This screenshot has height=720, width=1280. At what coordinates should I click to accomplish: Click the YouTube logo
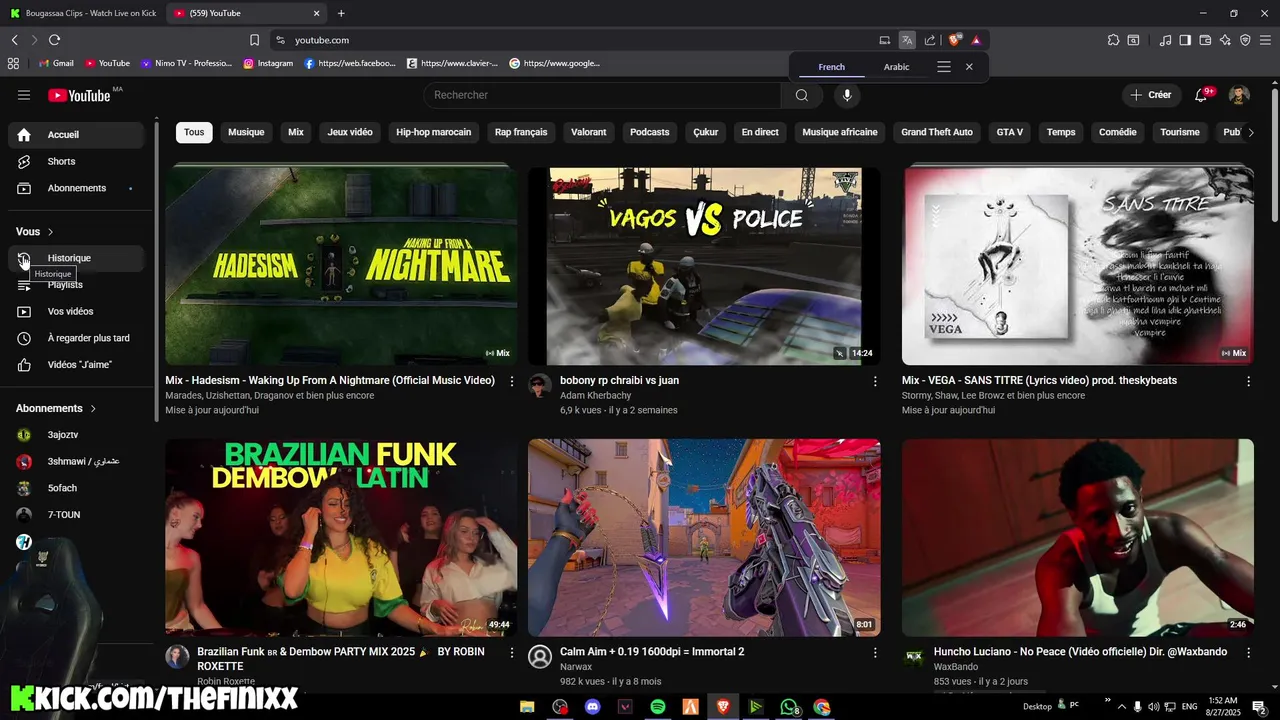coord(79,95)
